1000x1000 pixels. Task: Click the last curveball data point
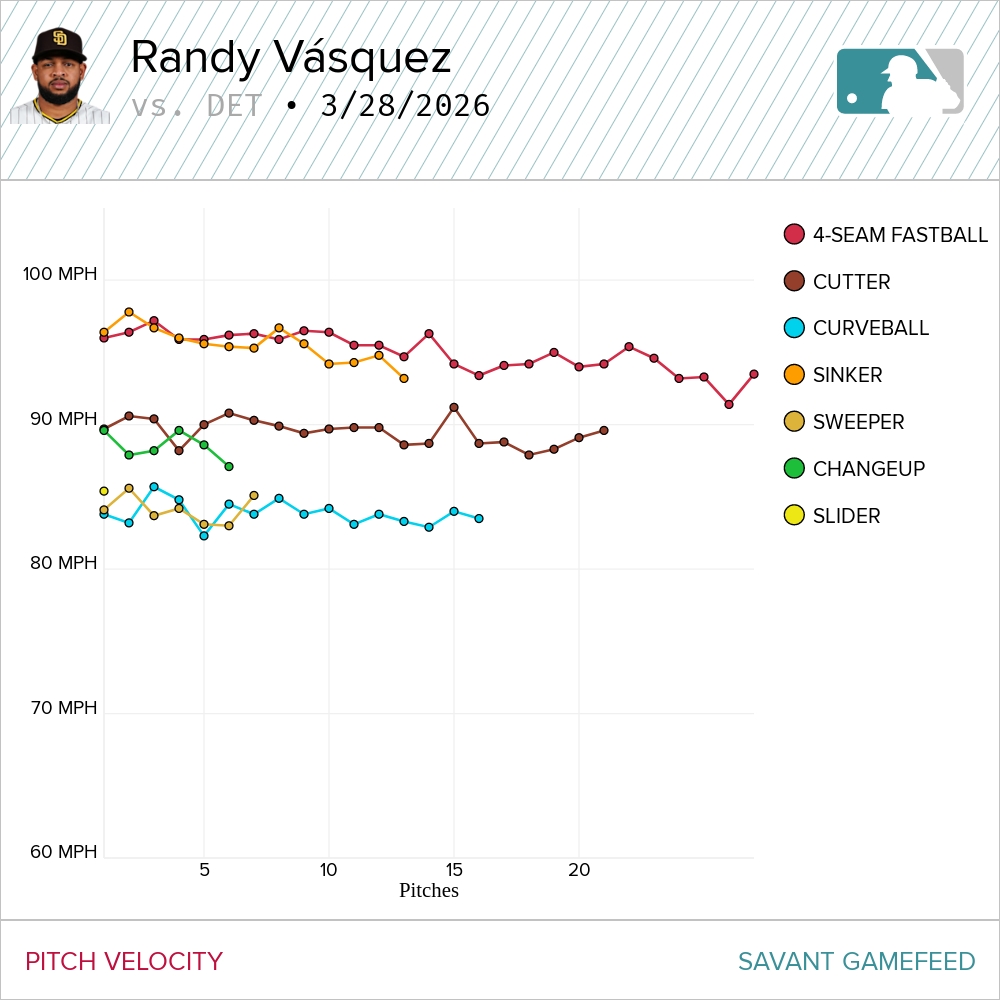coord(479,518)
